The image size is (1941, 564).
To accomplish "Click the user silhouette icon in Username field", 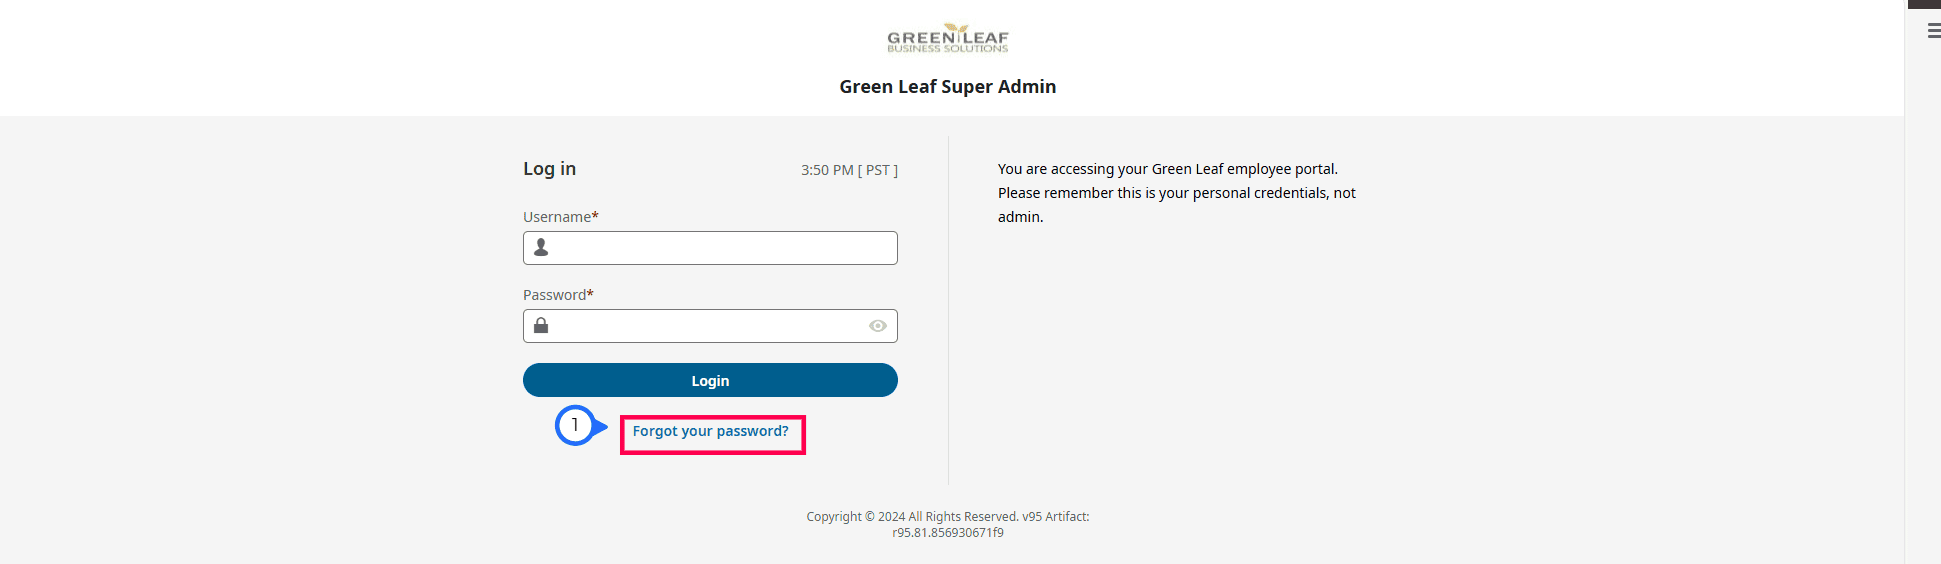I will coord(541,247).
